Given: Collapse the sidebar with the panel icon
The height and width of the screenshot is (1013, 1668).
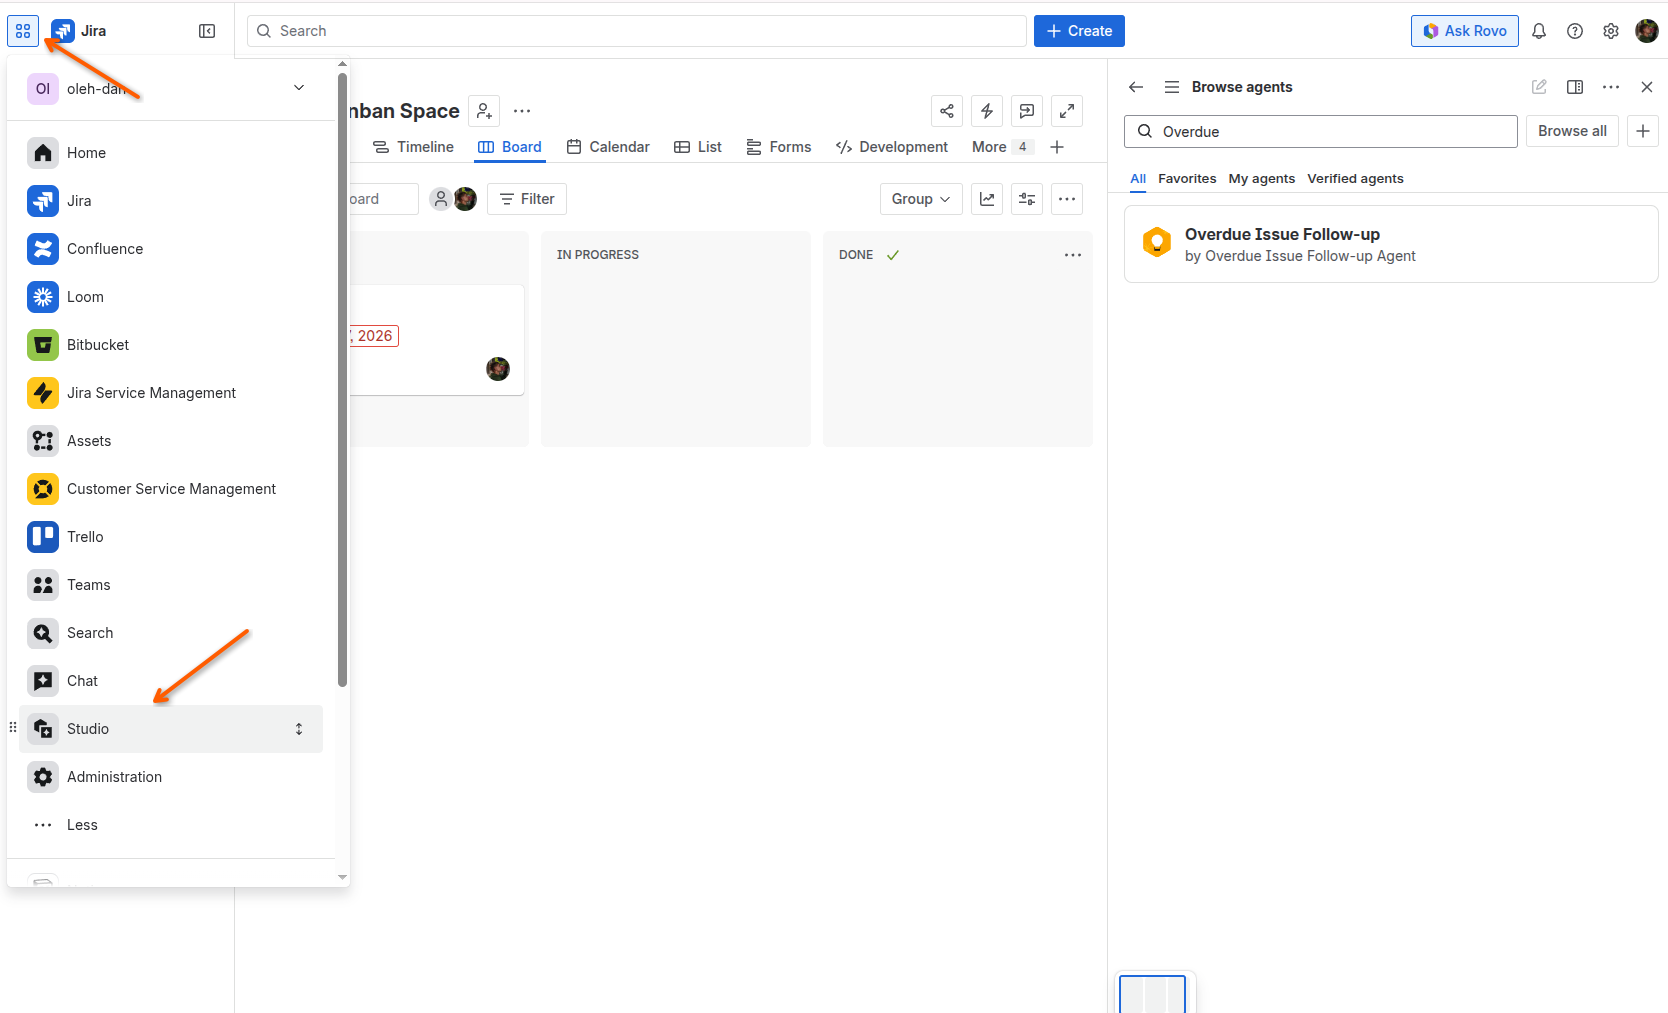Looking at the screenshot, I should tap(207, 31).
